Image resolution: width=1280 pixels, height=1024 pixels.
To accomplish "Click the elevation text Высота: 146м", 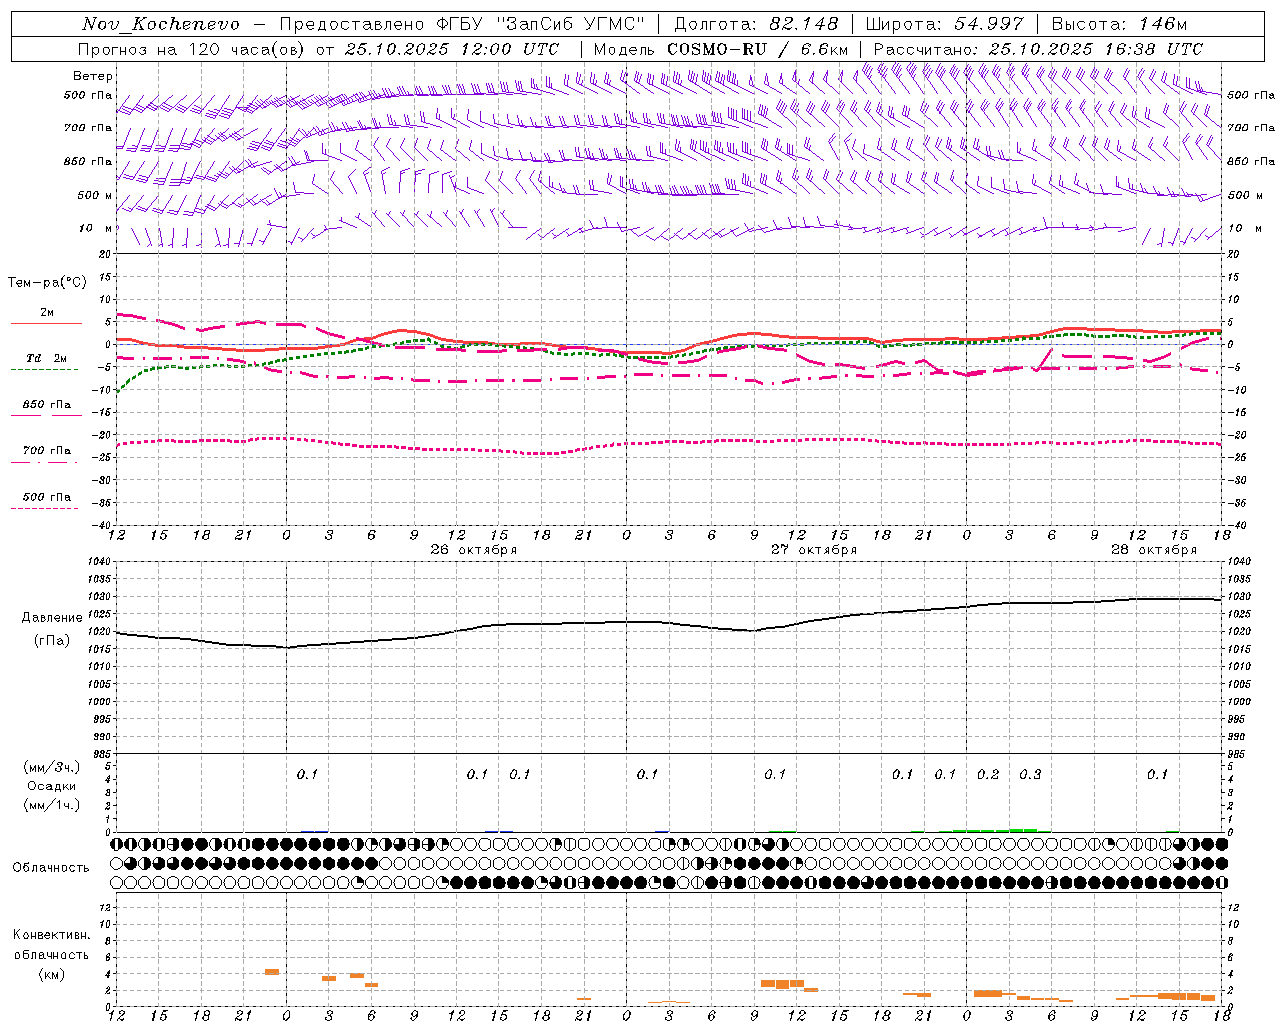I will point(1120,24).
